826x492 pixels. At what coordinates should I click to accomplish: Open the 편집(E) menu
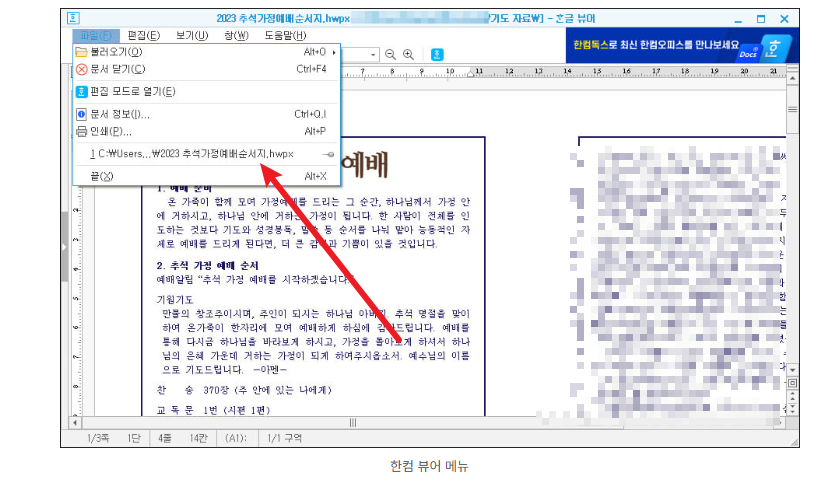[144, 35]
